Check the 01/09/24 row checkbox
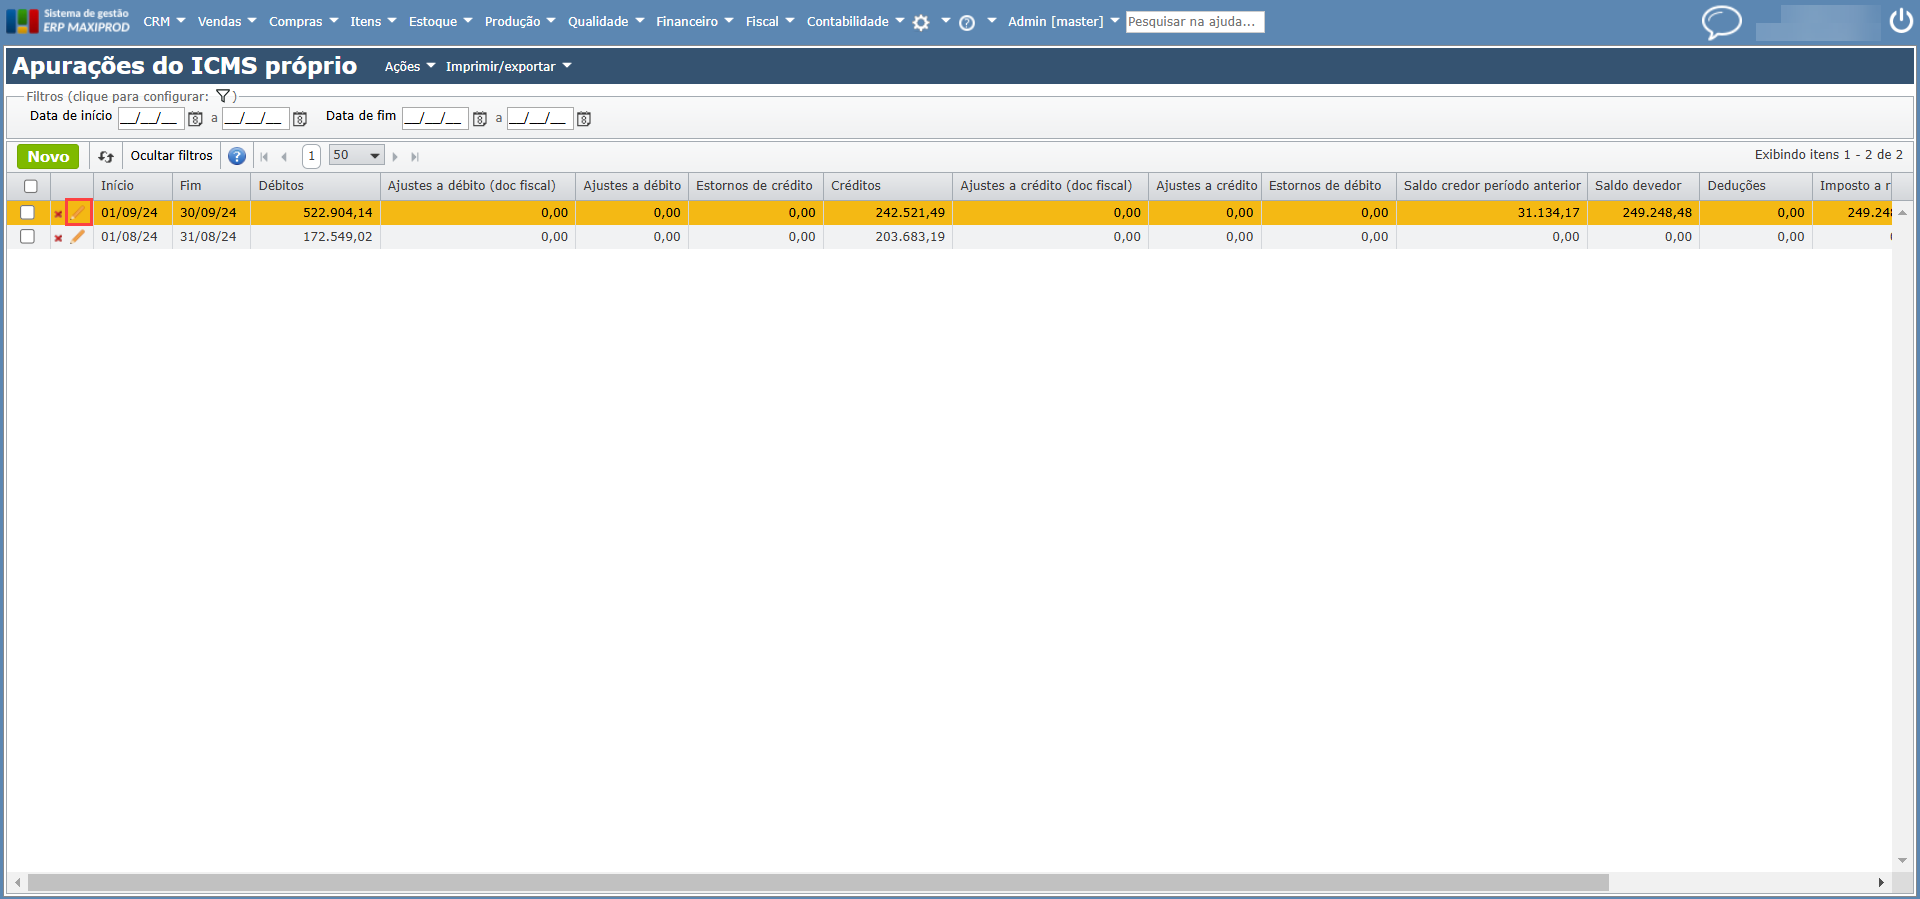 pyautogui.click(x=27, y=212)
